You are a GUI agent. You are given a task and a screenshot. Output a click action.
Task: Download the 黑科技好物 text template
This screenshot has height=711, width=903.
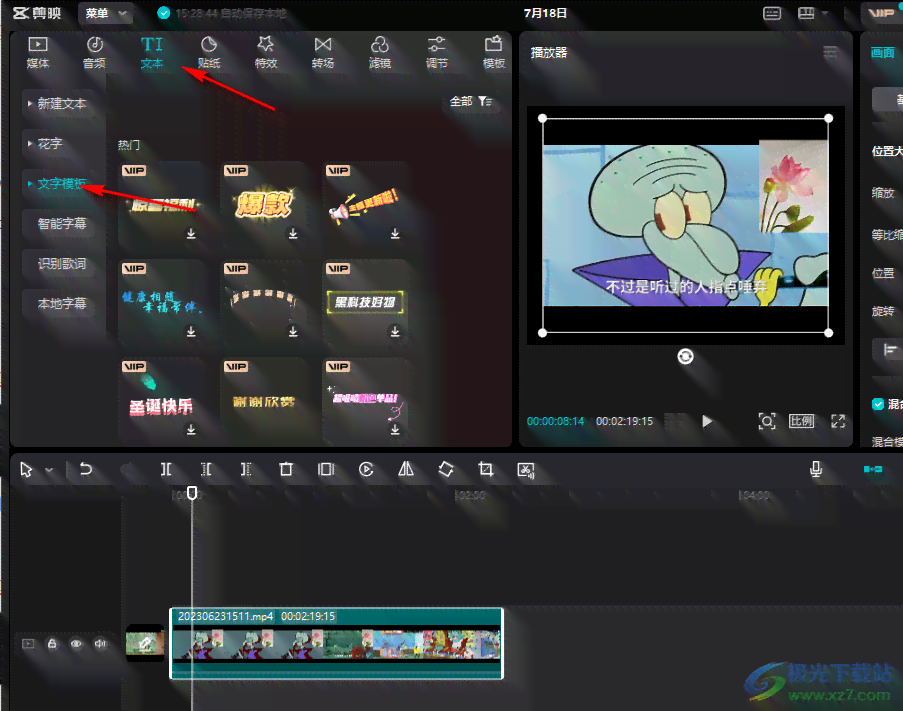(x=395, y=332)
